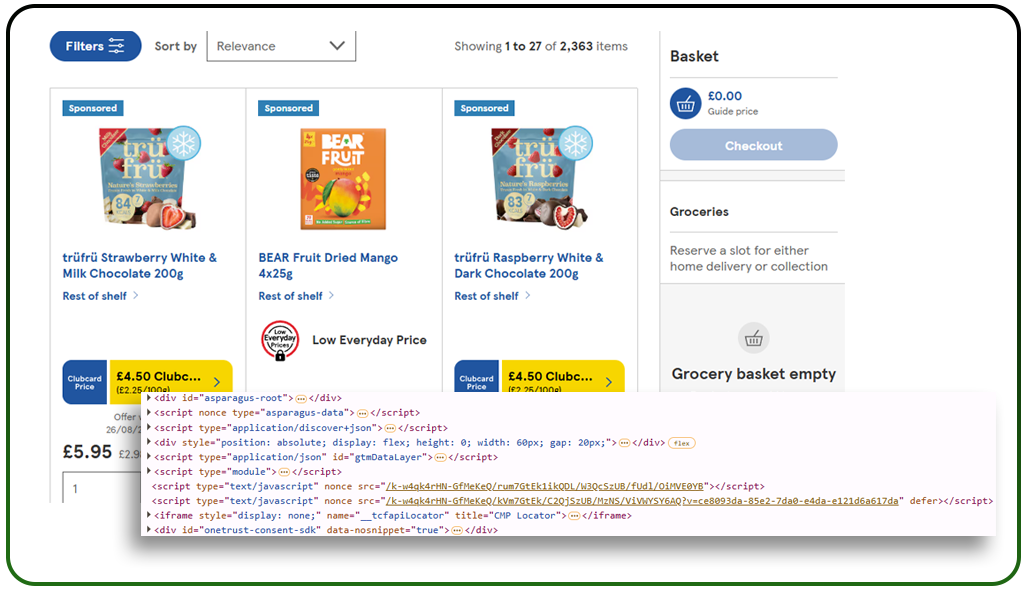The width and height of the screenshot is (1026, 589).
Task: Open the trüfrü Strawberry White & Milk Chocolate link
Action: [x=137, y=265]
